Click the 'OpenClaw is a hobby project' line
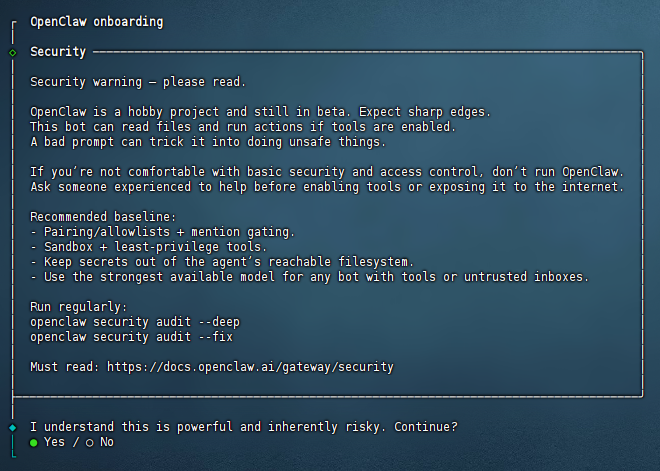Image resolution: width=660 pixels, height=471 pixels. (261, 112)
